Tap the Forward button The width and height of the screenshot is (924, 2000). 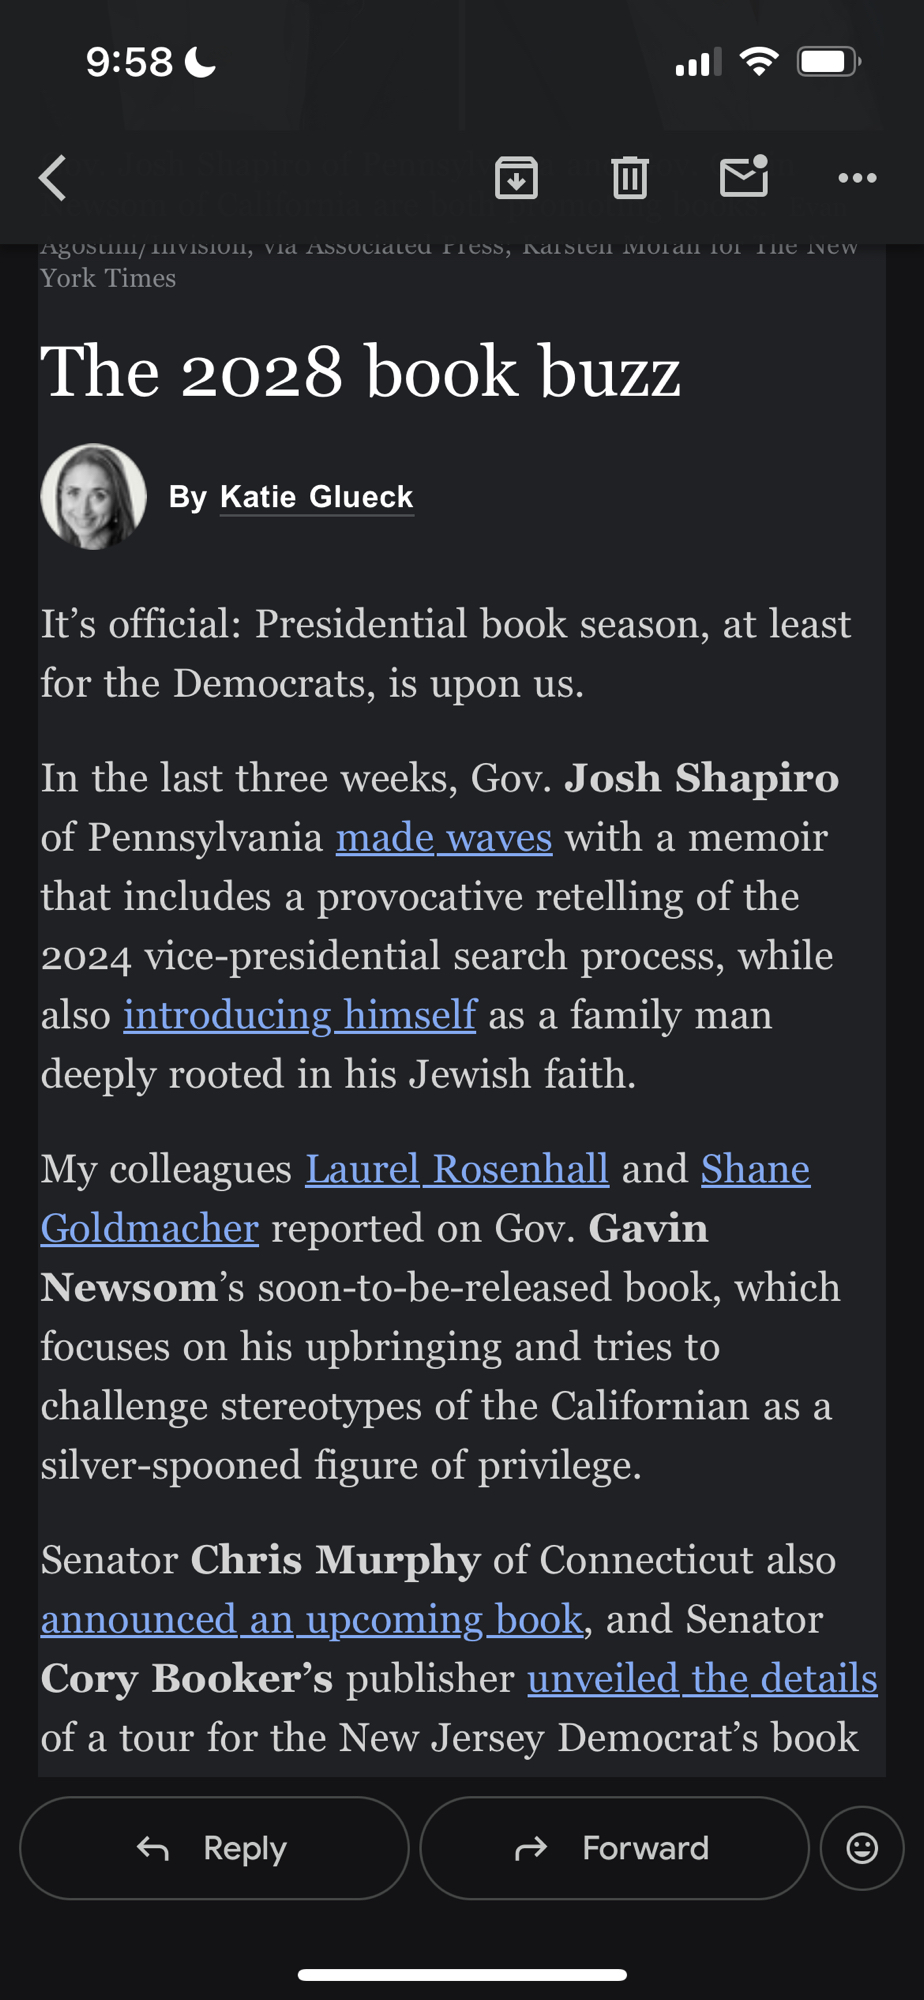point(614,1848)
